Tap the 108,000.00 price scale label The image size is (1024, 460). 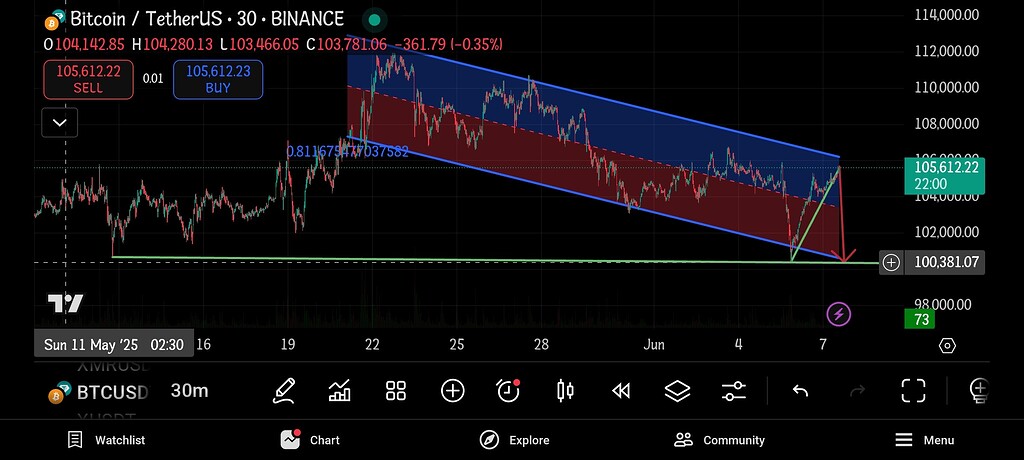(947, 123)
